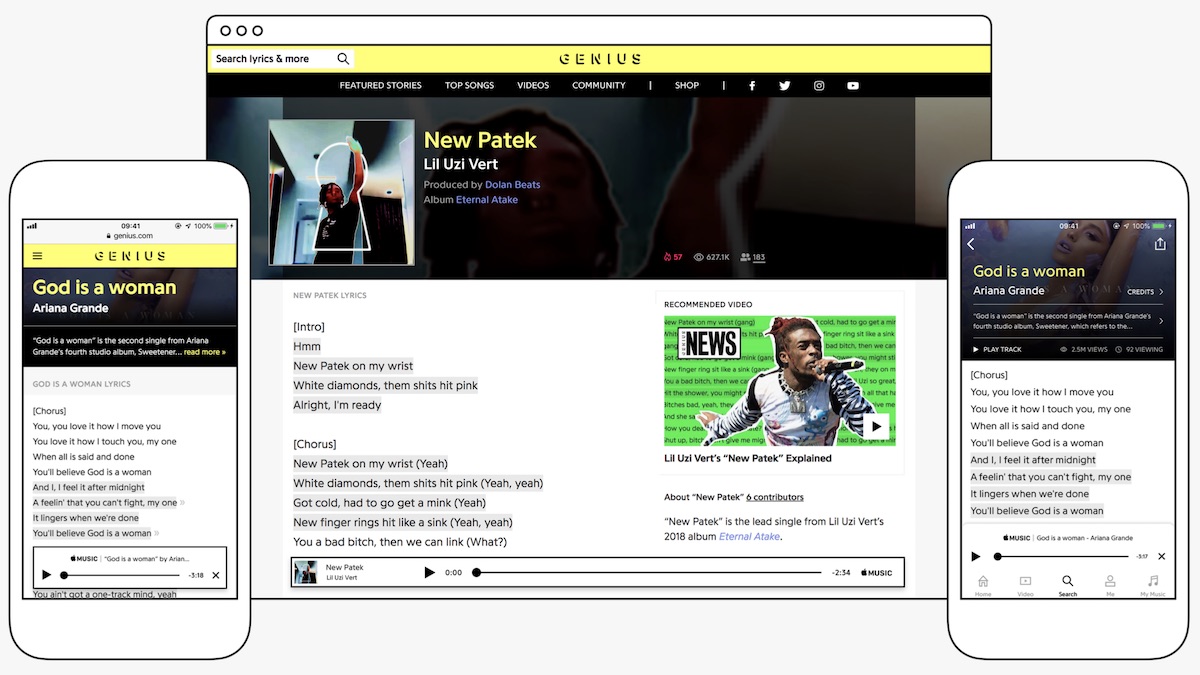
Task: Click the magnifying glass in the search bar
Action: tap(343, 58)
